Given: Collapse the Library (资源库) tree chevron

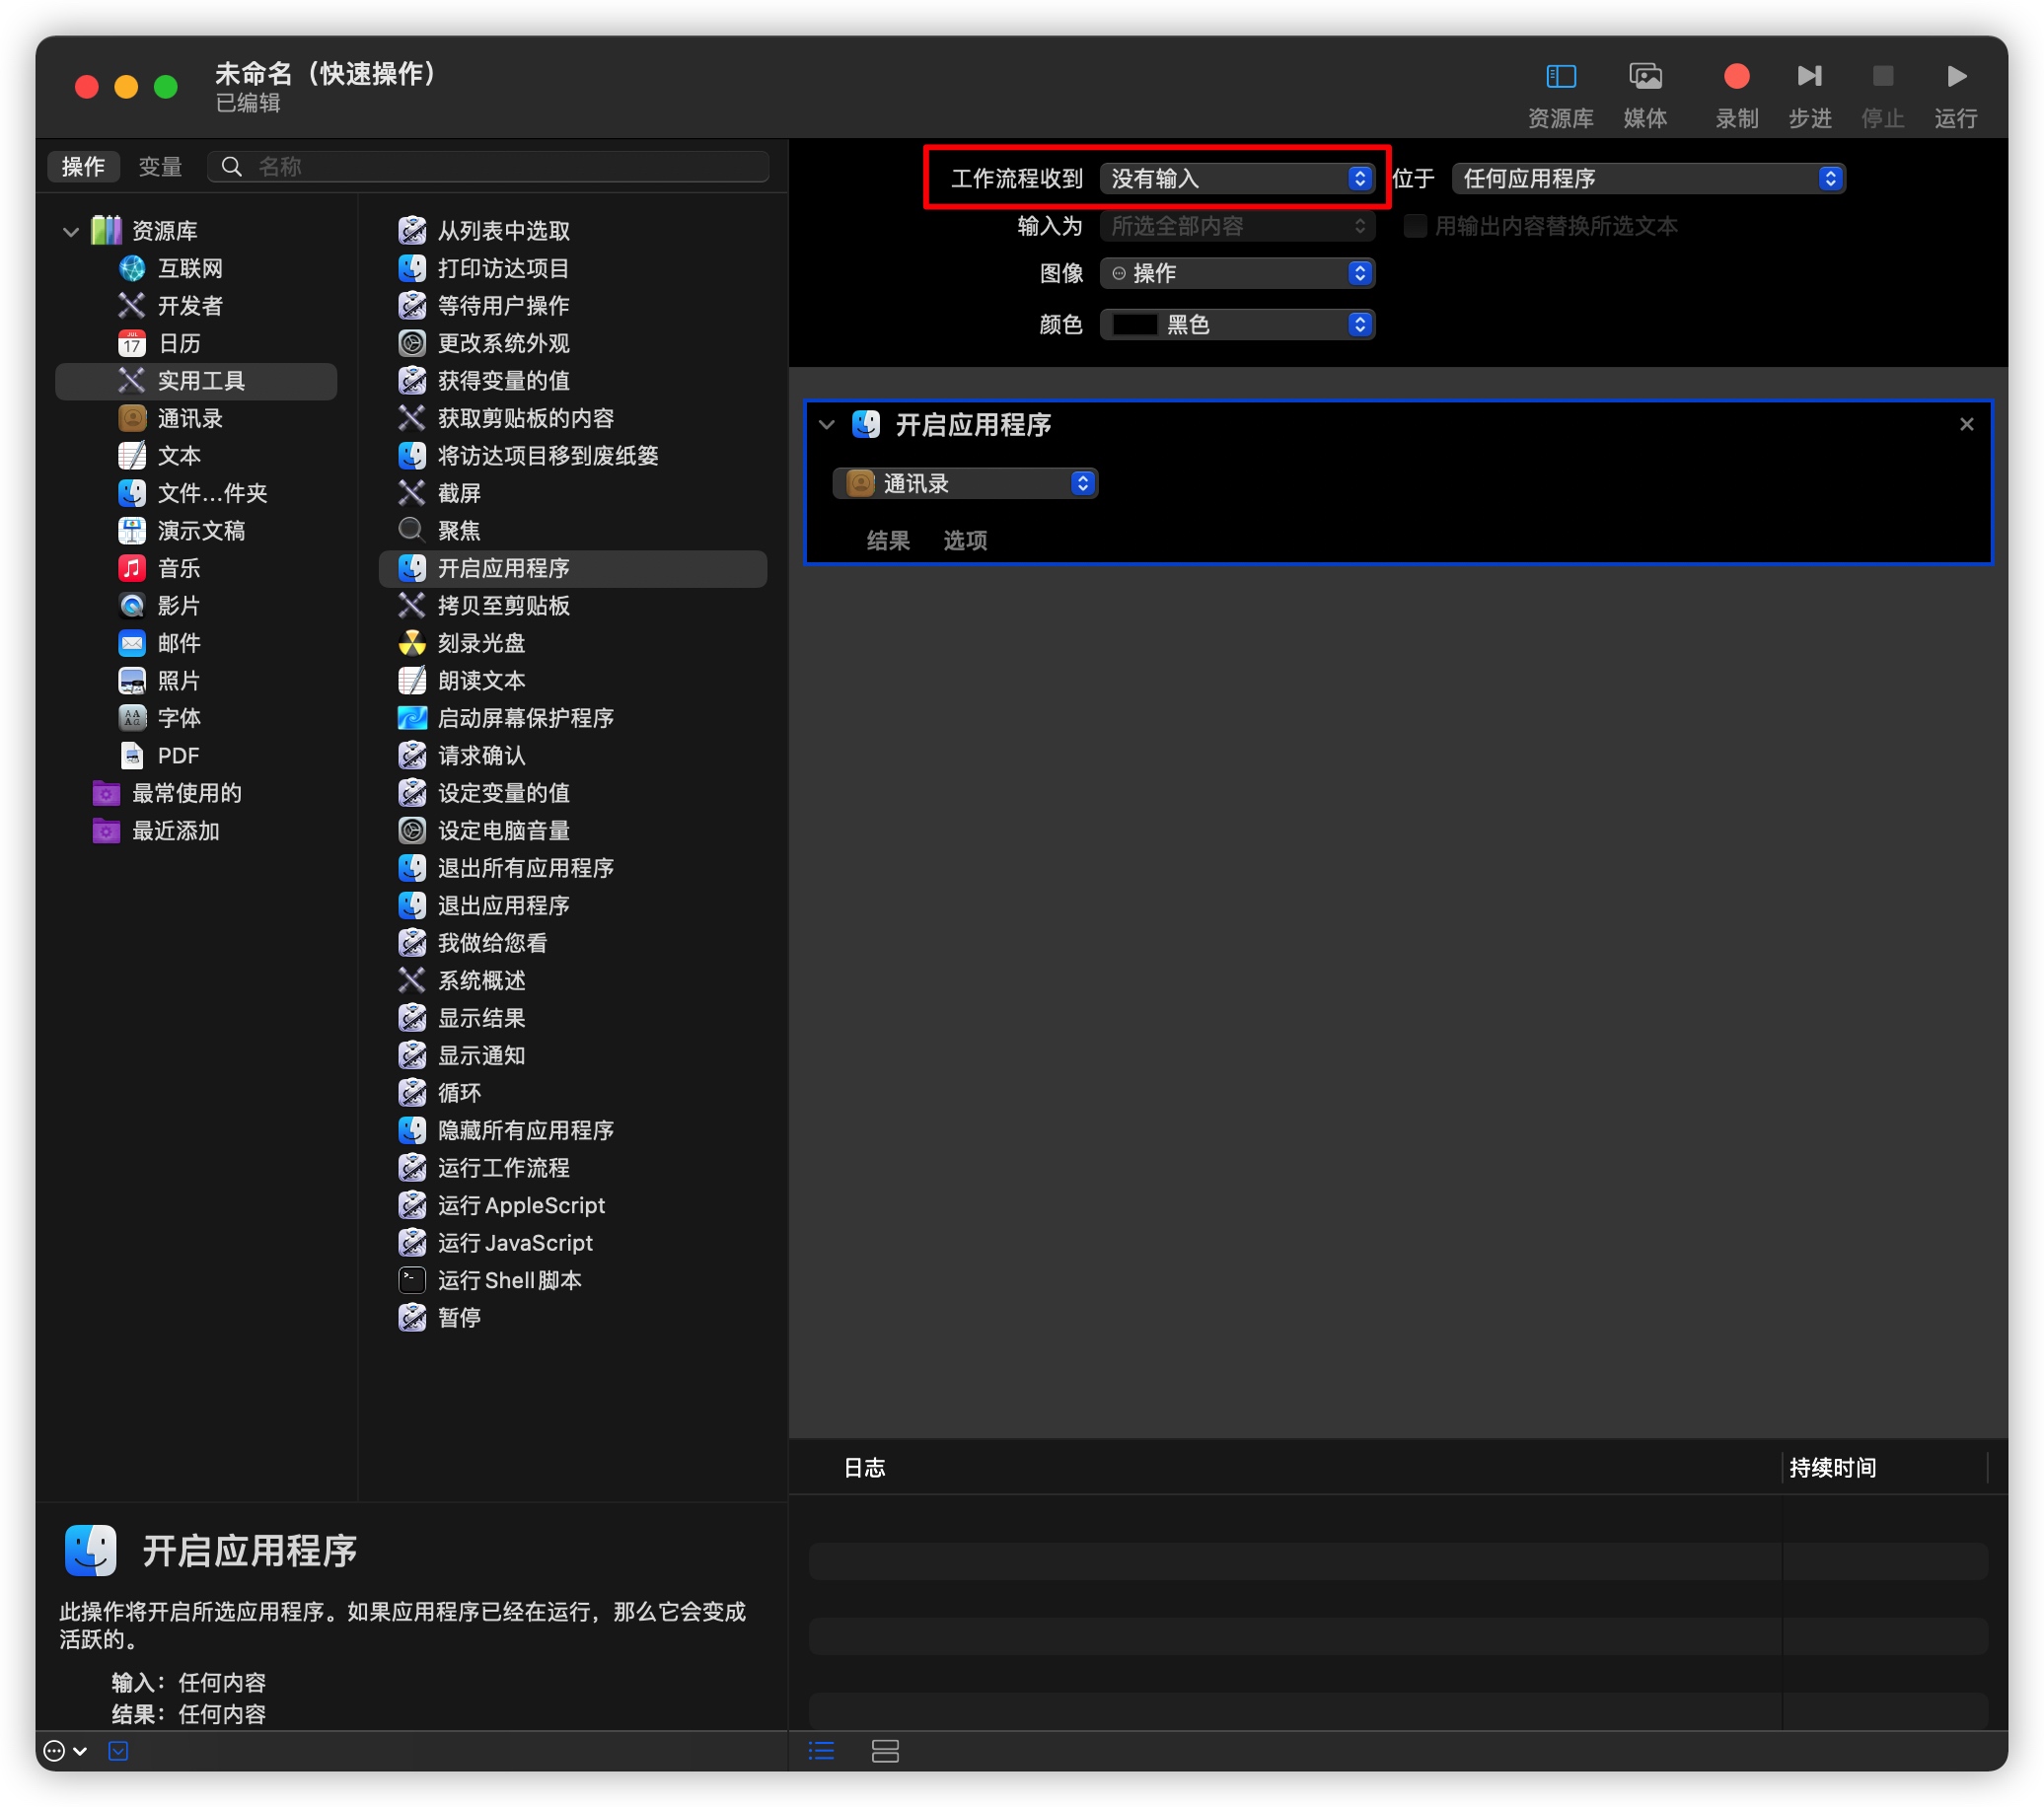Looking at the screenshot, I should (71, 231).
